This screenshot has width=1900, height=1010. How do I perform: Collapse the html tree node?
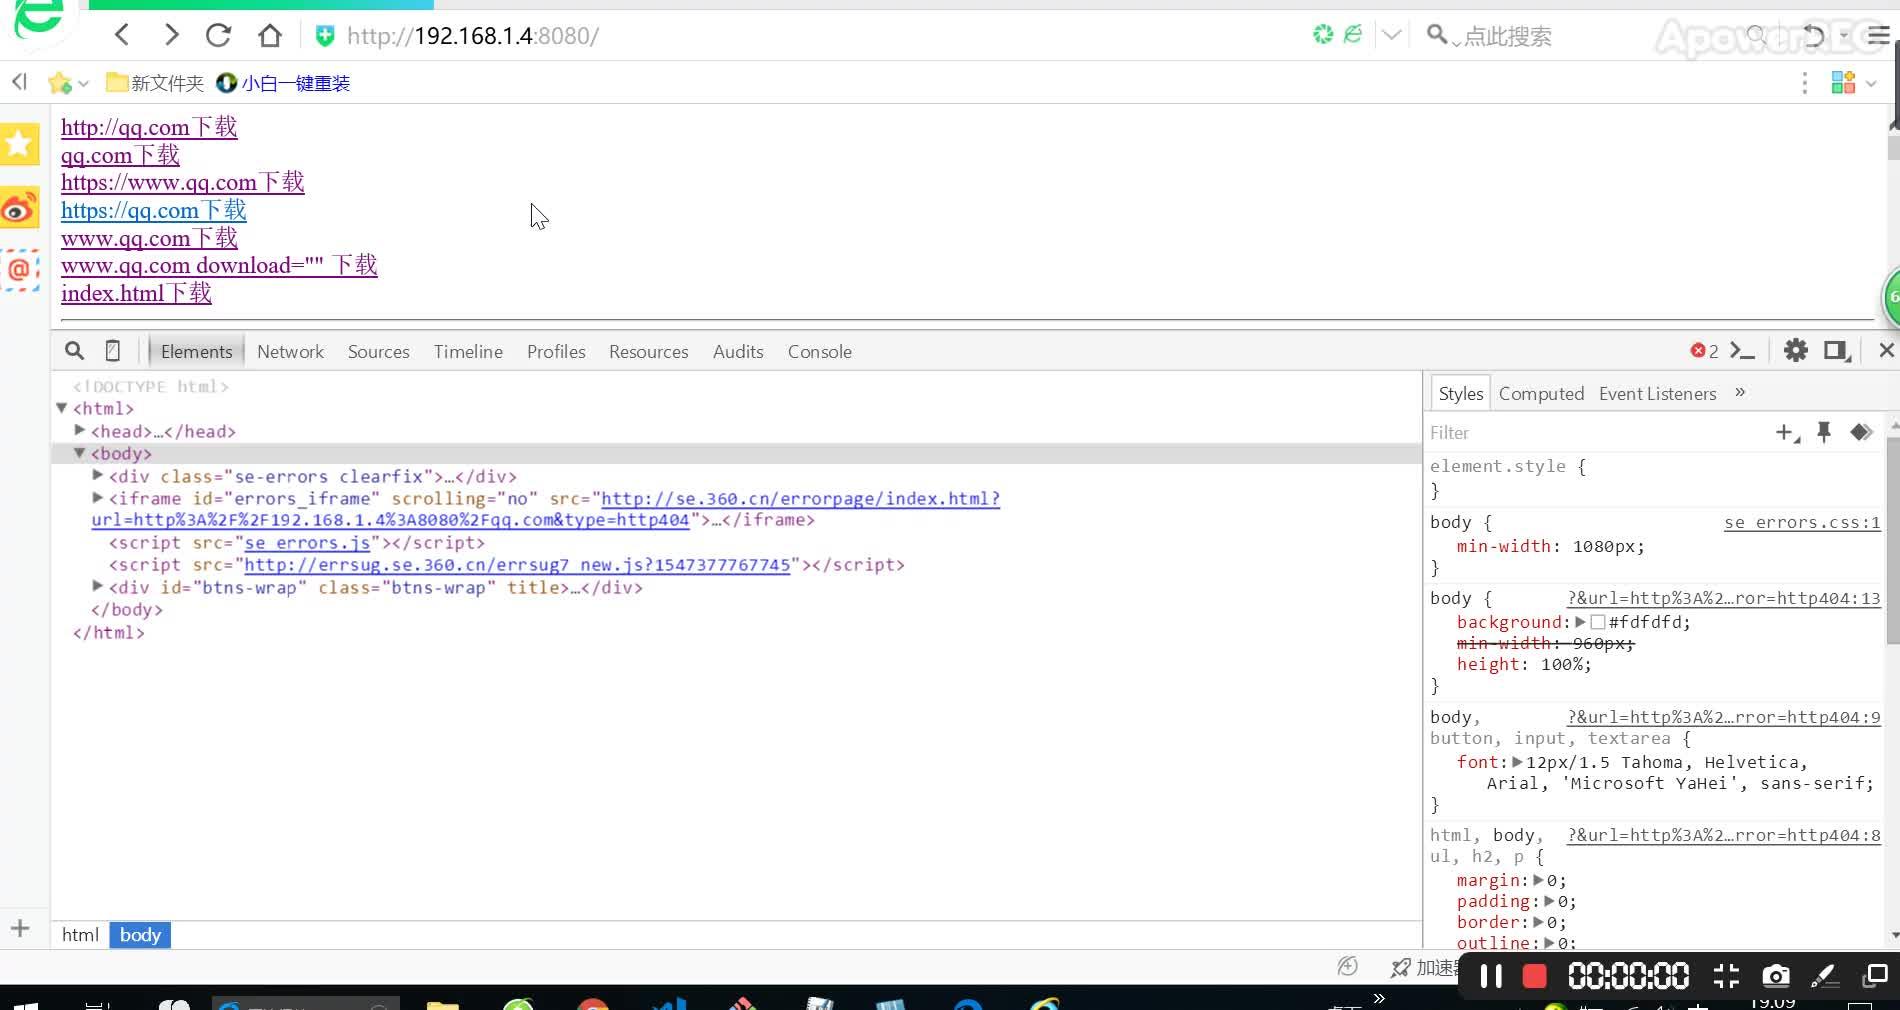(62, 408)
